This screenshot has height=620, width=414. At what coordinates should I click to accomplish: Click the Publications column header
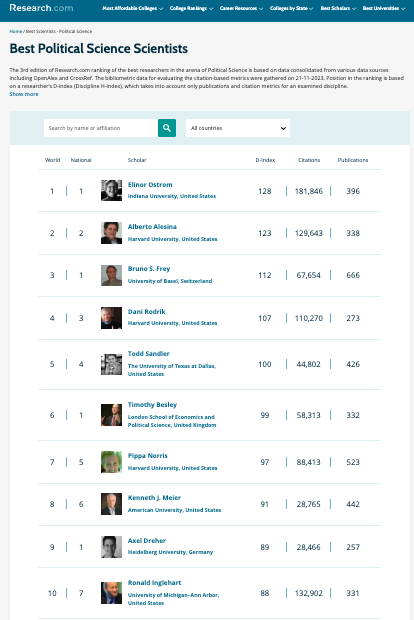pos(353,160)
